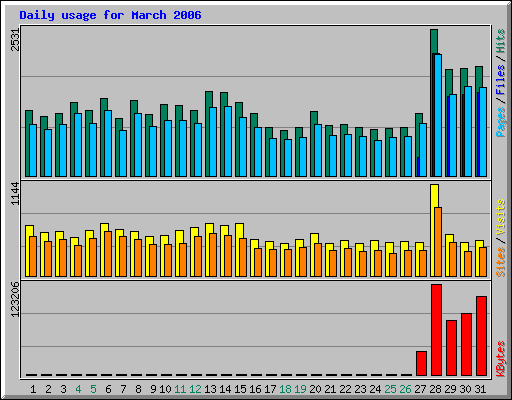Select the red KBytes bar for day 27

pyautogui.click(x=421, y=363)
